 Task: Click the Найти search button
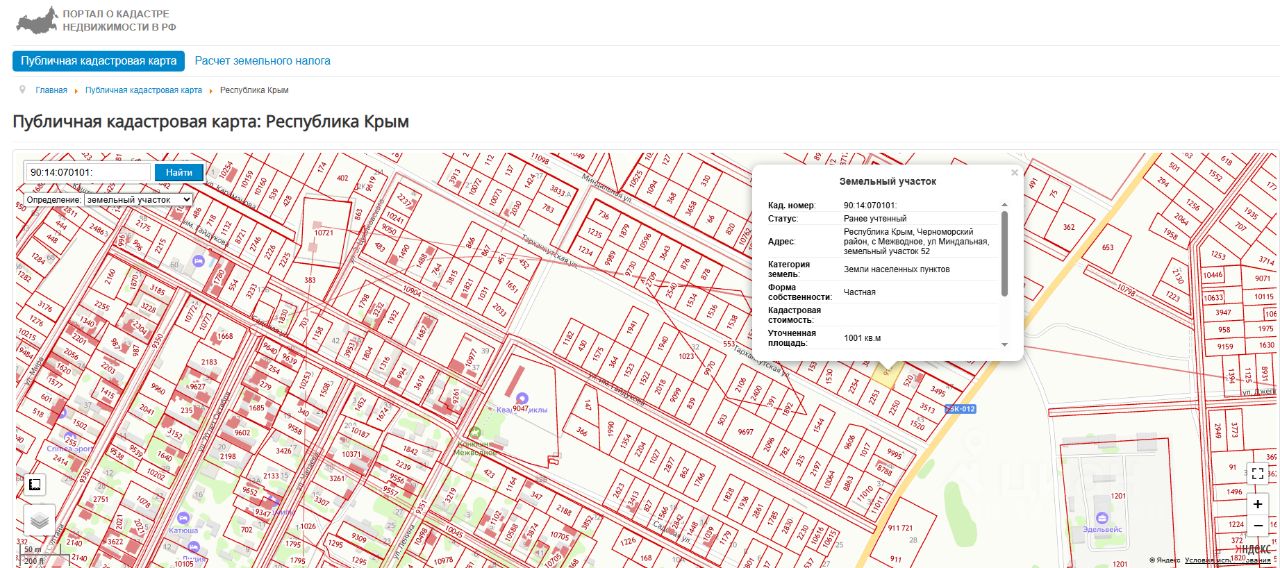click(179, 172)
